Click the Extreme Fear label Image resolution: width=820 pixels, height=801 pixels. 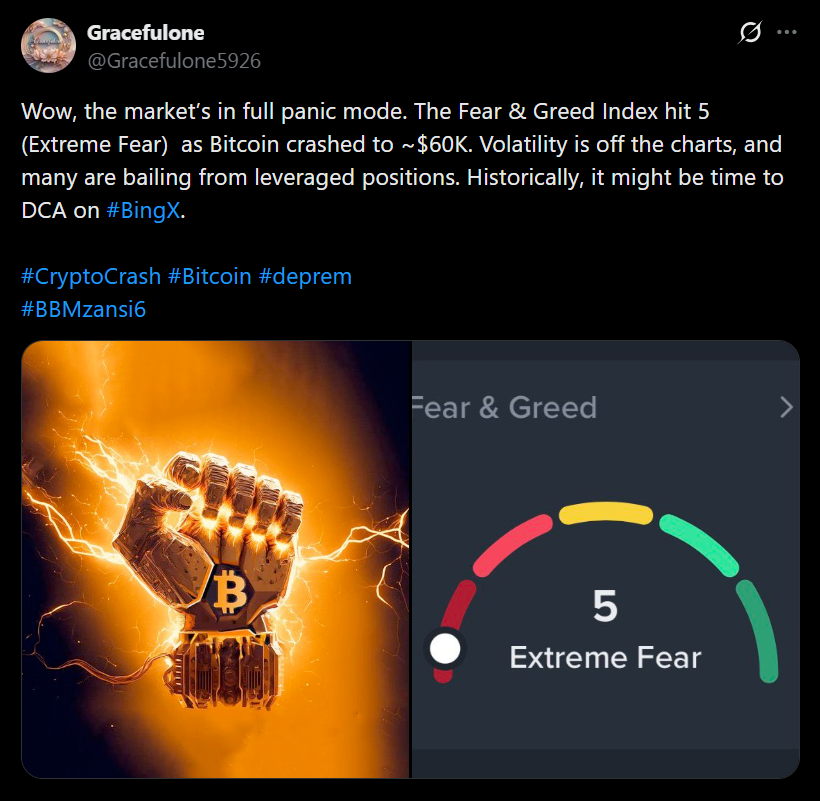(605, 657)
